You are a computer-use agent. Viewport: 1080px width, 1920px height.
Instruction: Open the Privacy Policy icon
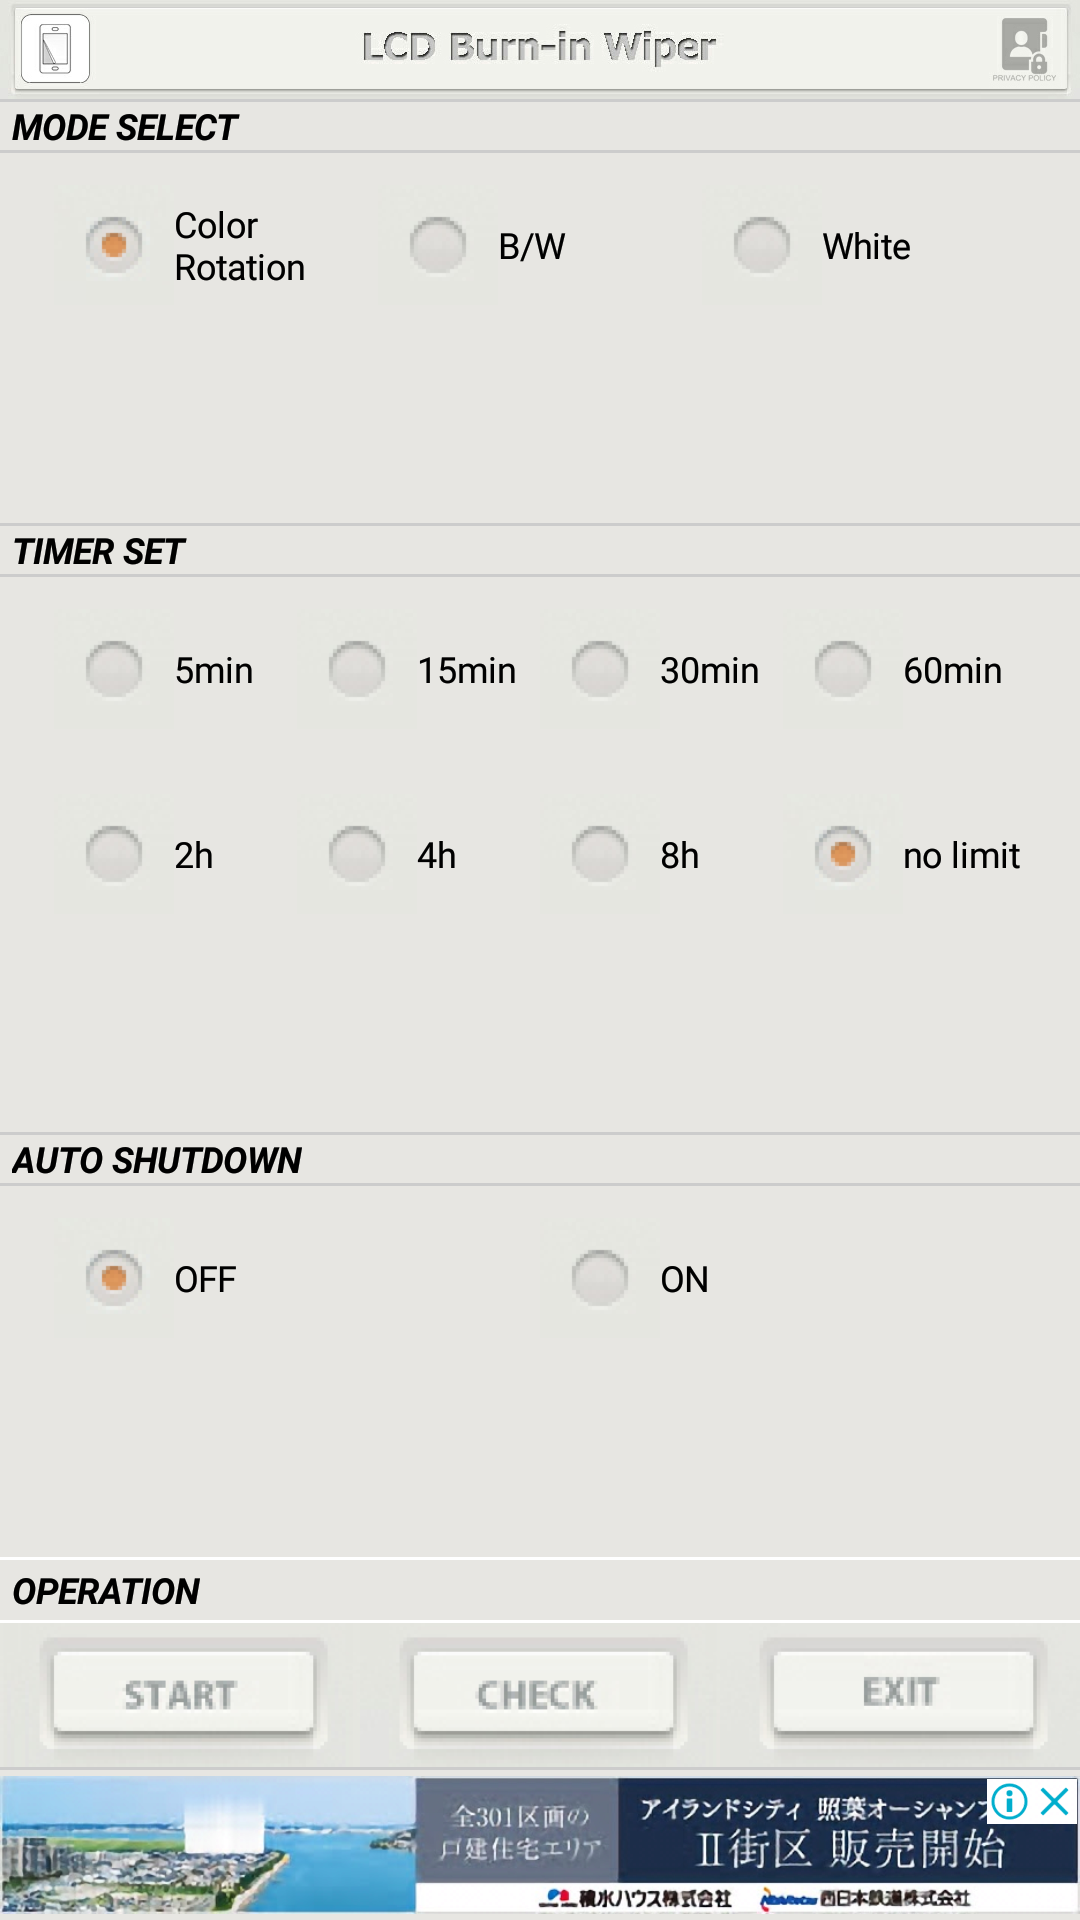coord(1024,48)
